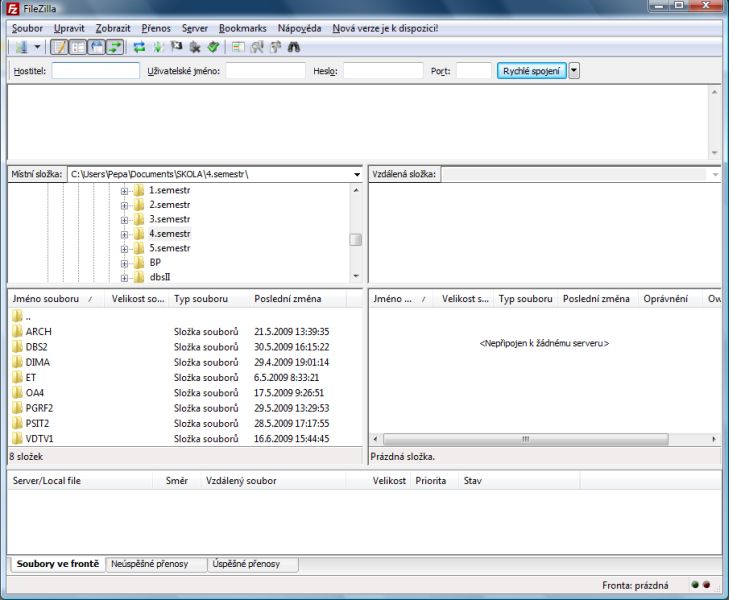Switch to Neúspěšné přenosy tab
The image size is (729, 600).
[x=156, y=564]
